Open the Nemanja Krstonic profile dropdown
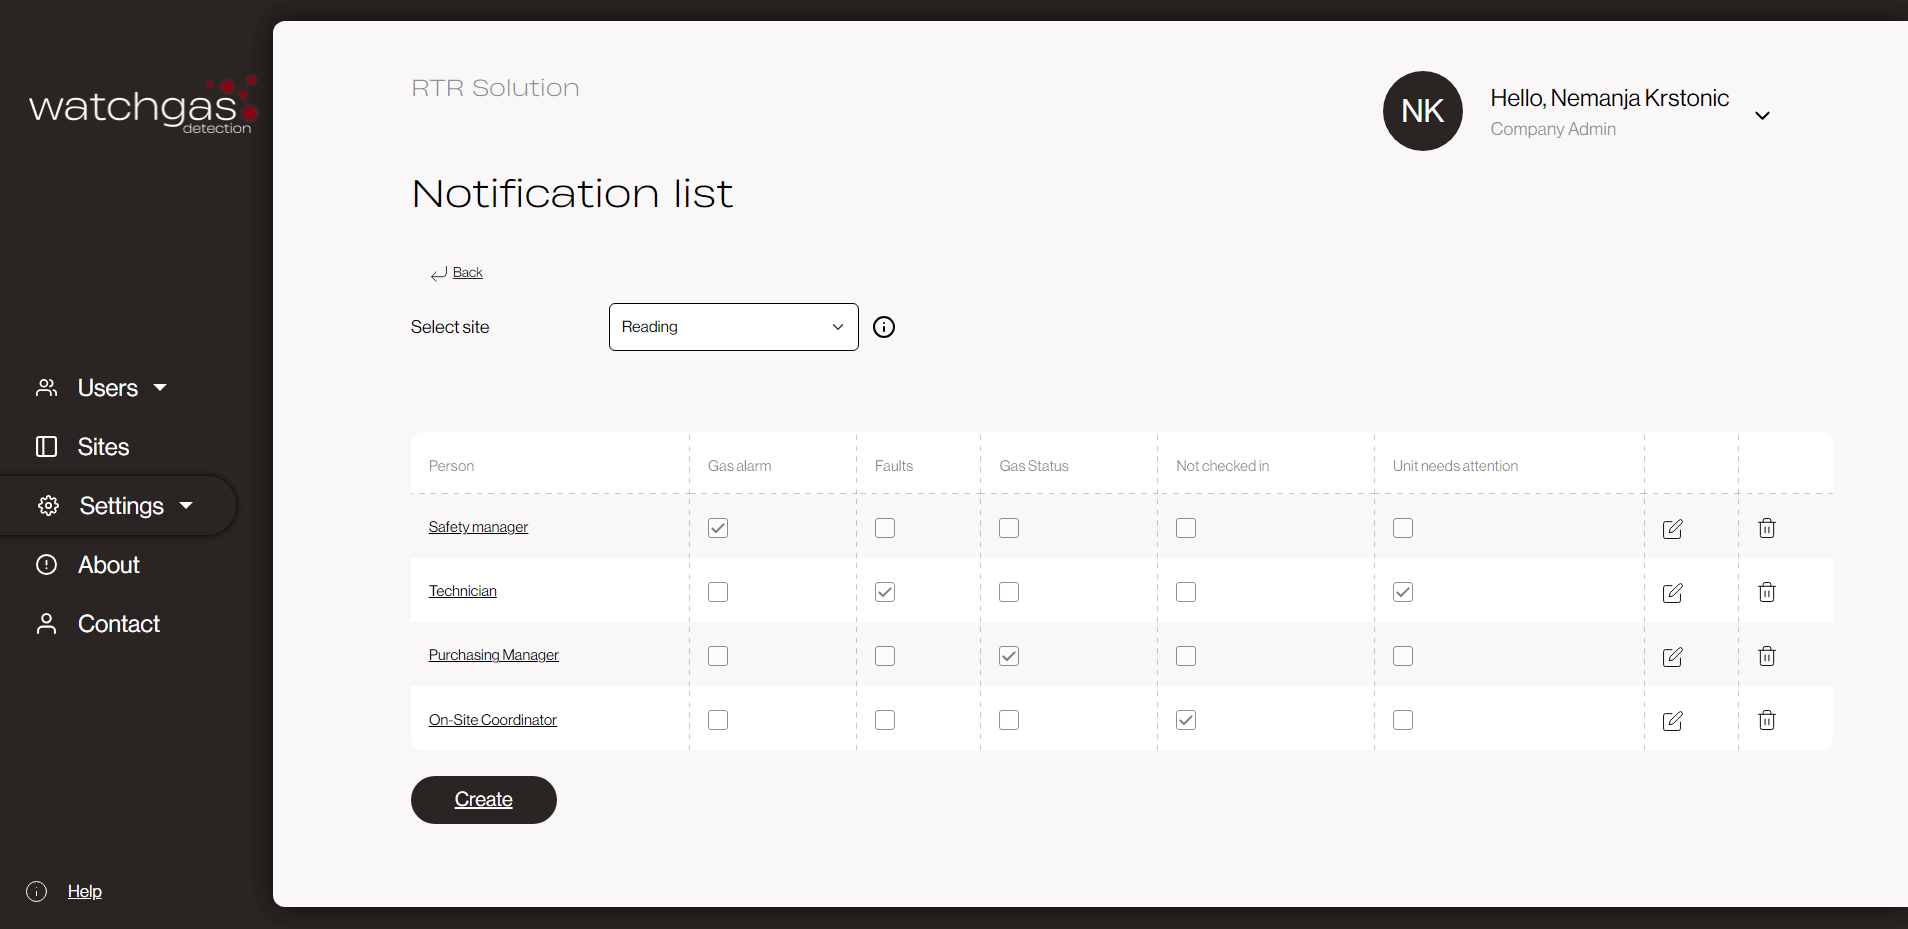This screenshot has width=1908, height=929. click(x=1762, y=114)
